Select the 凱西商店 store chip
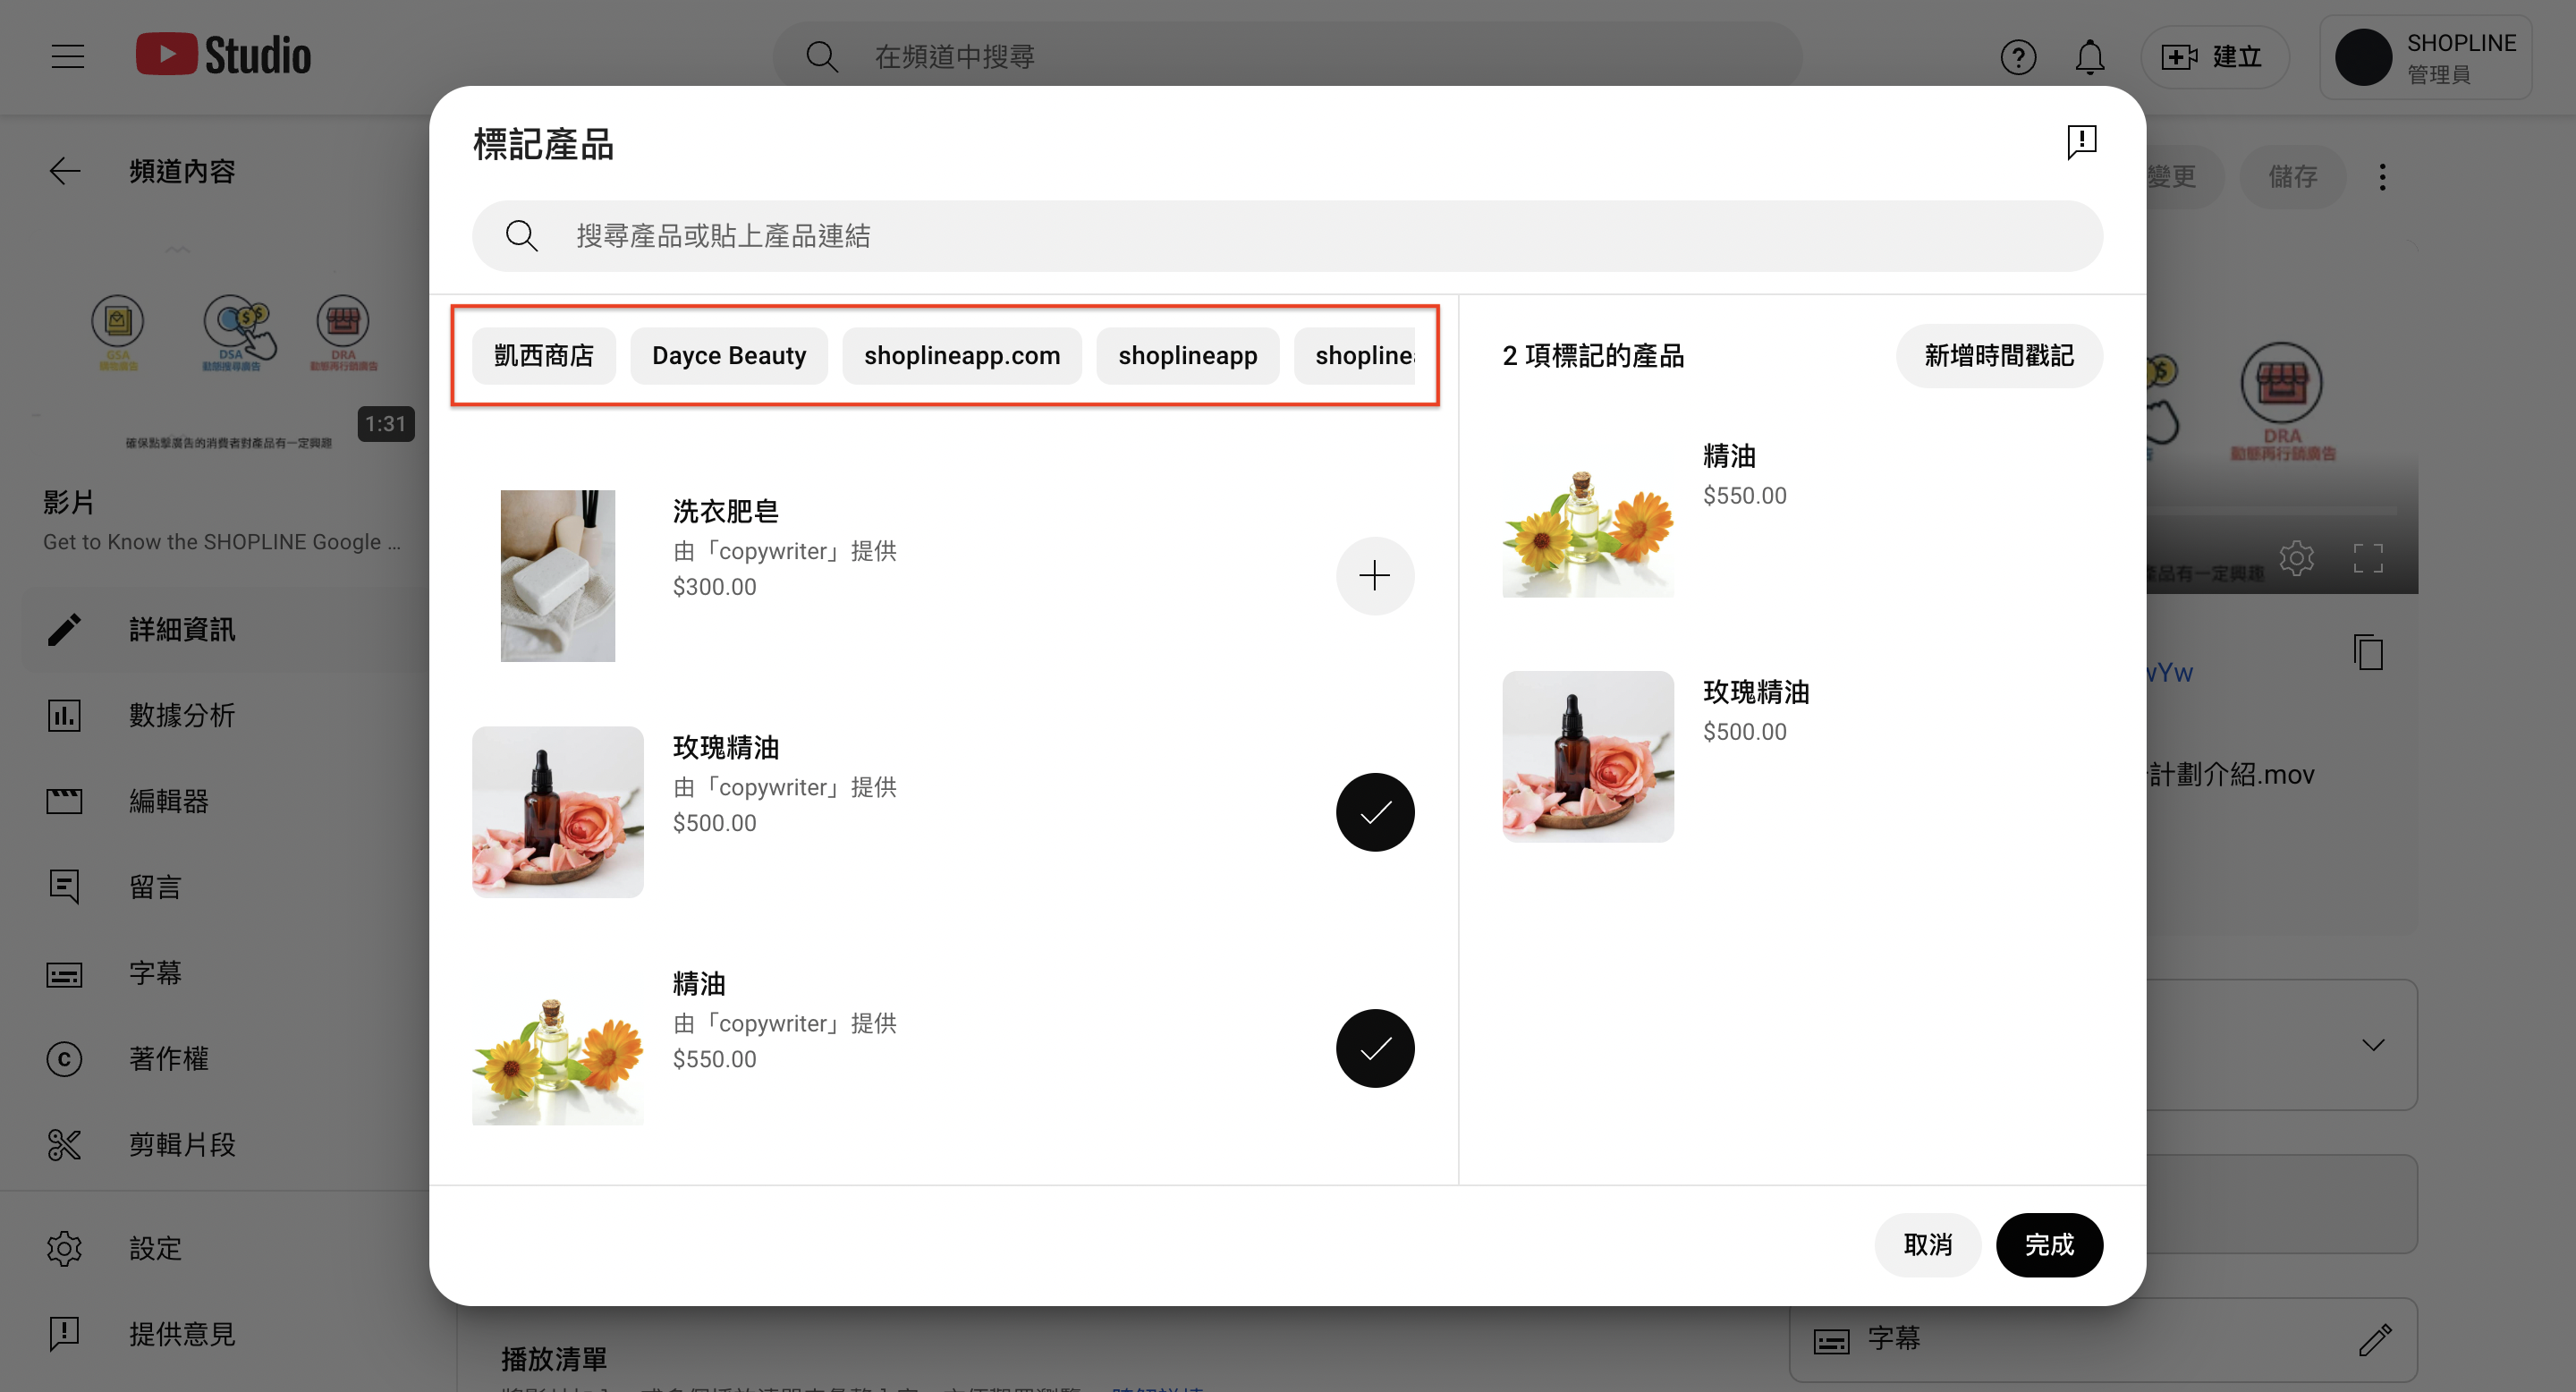The width and height of the screenshot is (2576, 1392). [544, 356]
